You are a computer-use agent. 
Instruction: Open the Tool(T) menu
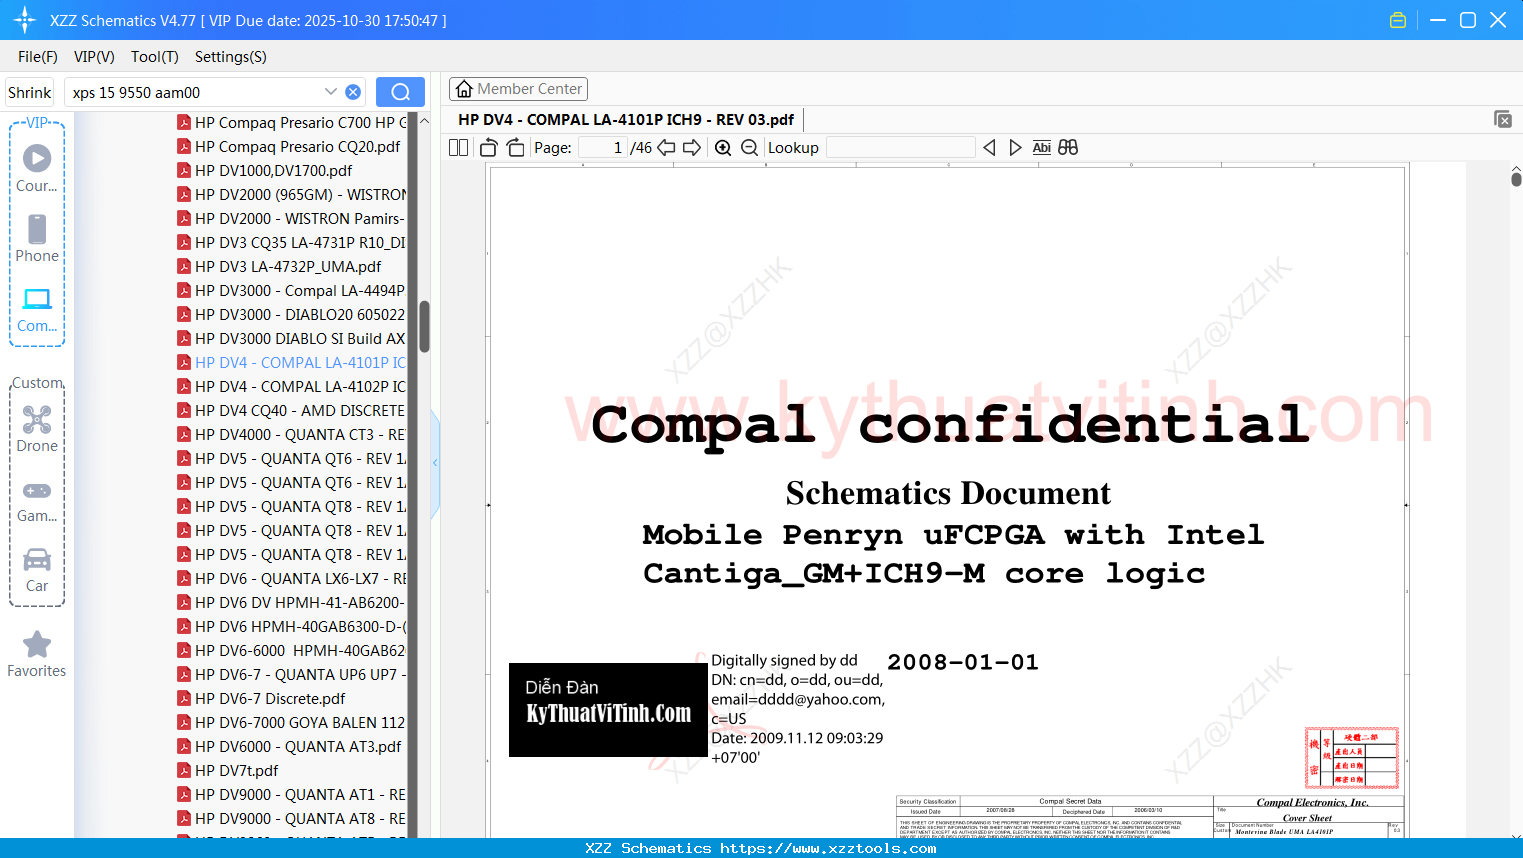pyautogui.click(x=155, y=57)
